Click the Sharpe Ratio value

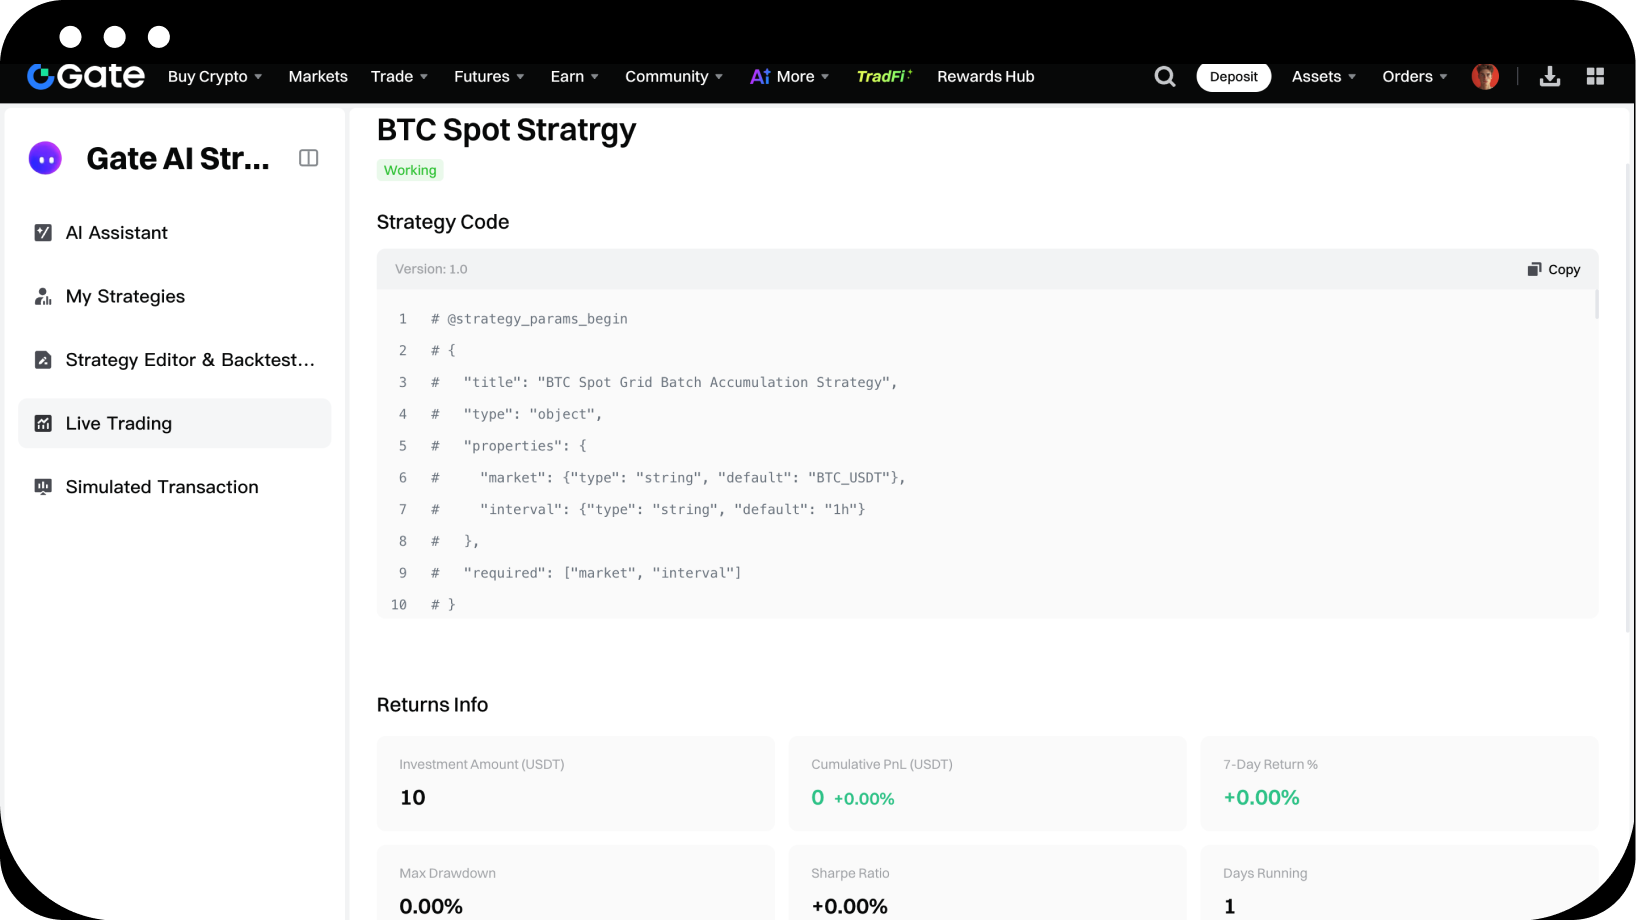pos(850,907)
